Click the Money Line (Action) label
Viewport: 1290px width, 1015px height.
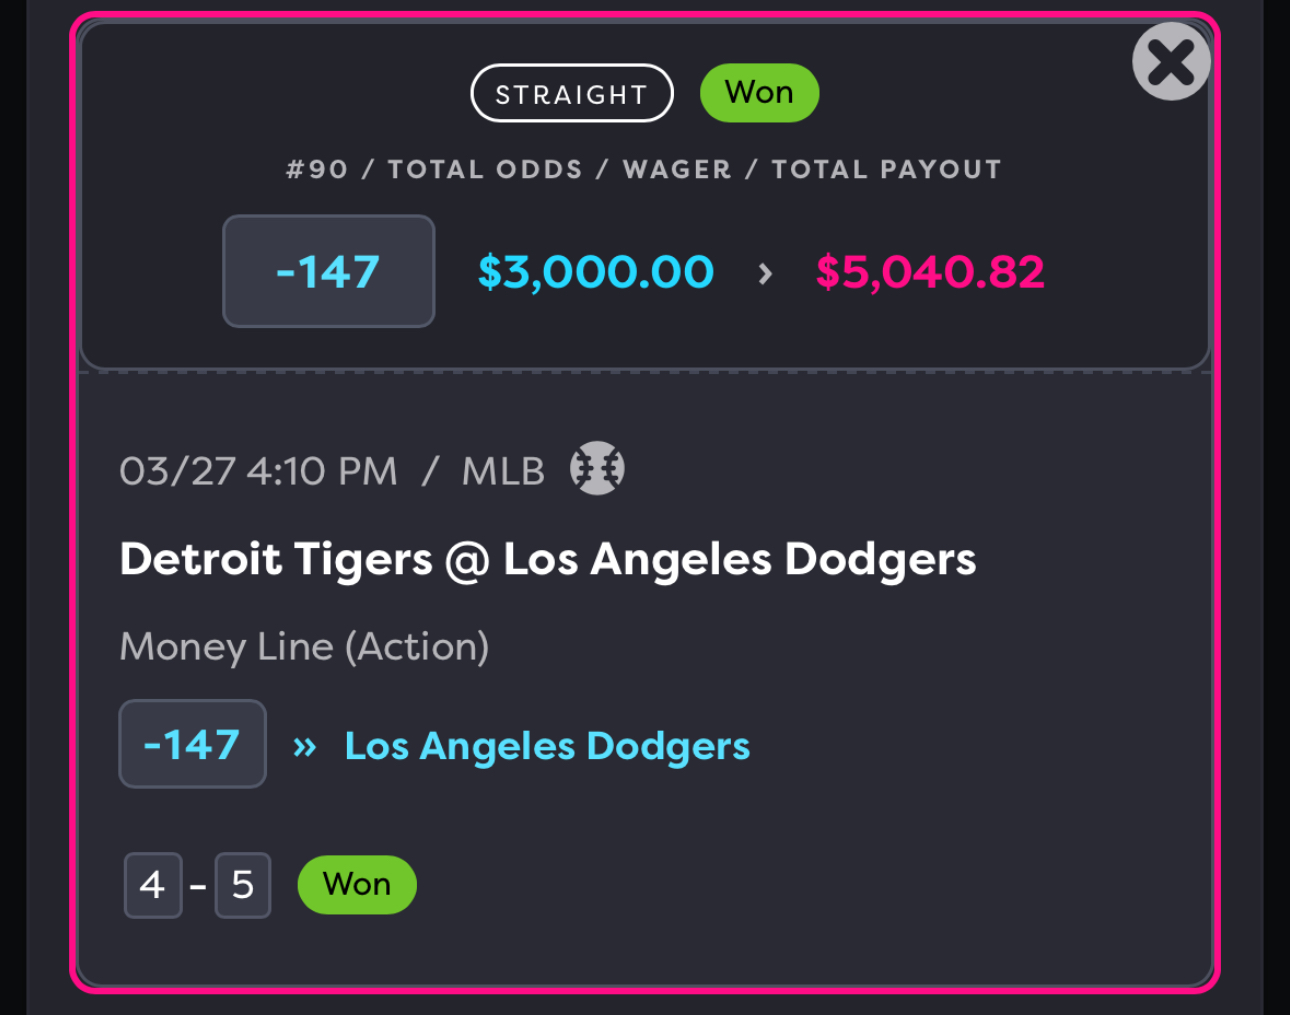[x=304, y=647]
